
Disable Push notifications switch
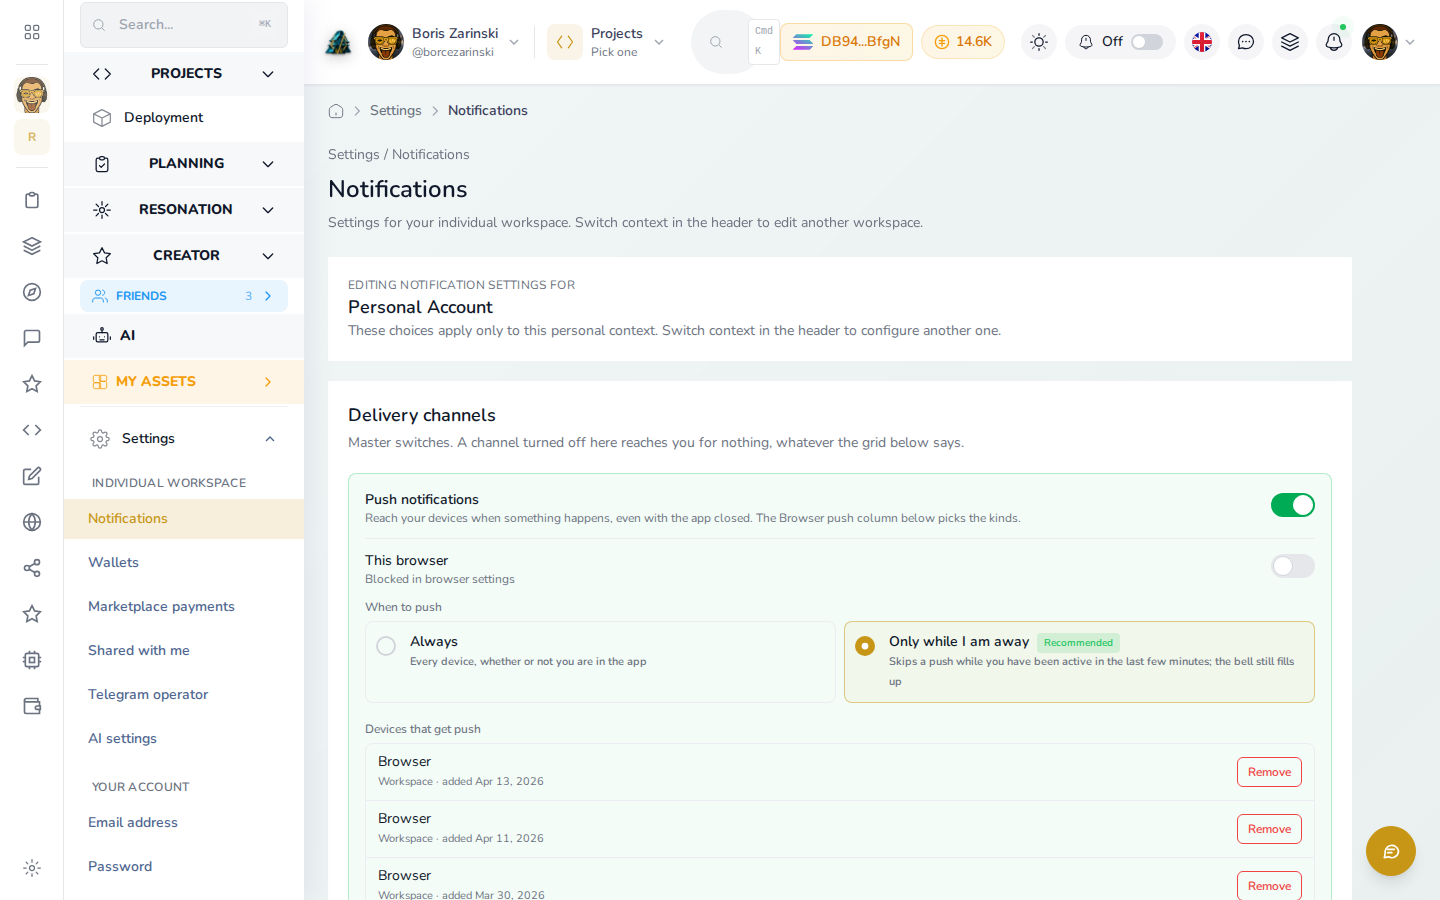(x=1293, y=505)
